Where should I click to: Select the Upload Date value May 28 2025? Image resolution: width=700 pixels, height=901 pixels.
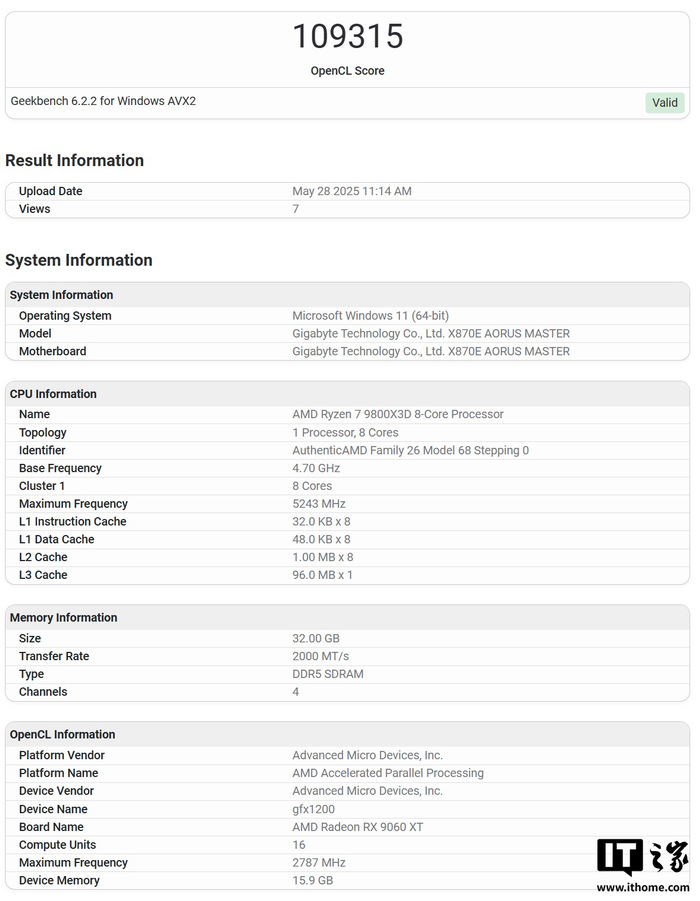click(x=351, y=191)
